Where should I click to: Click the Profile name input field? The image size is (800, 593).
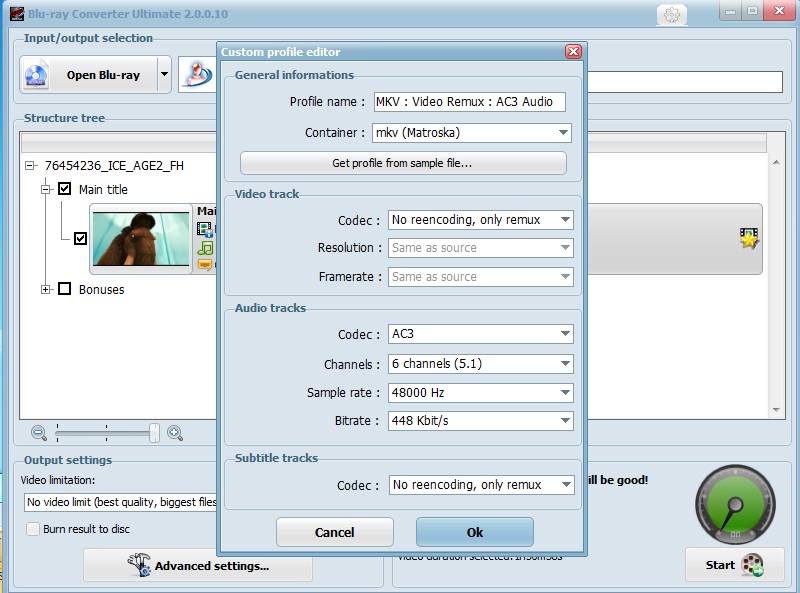click(469, 102)
